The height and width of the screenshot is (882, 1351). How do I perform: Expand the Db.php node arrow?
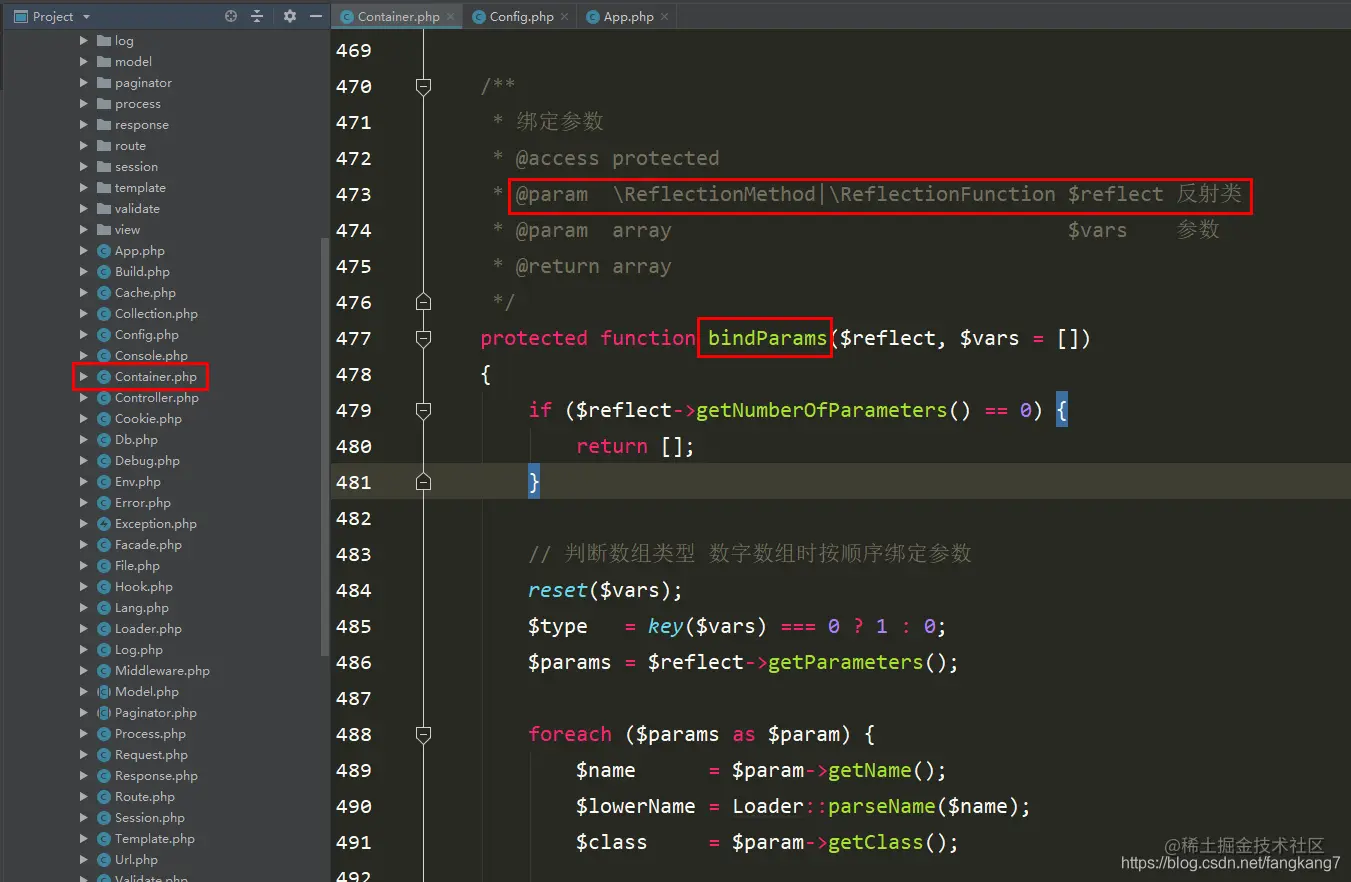point(84,440)
